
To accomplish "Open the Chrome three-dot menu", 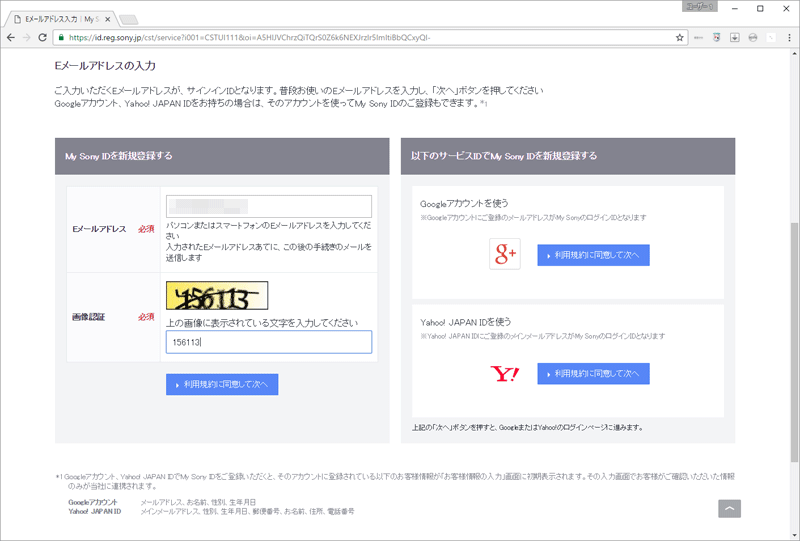I will 789,37.
